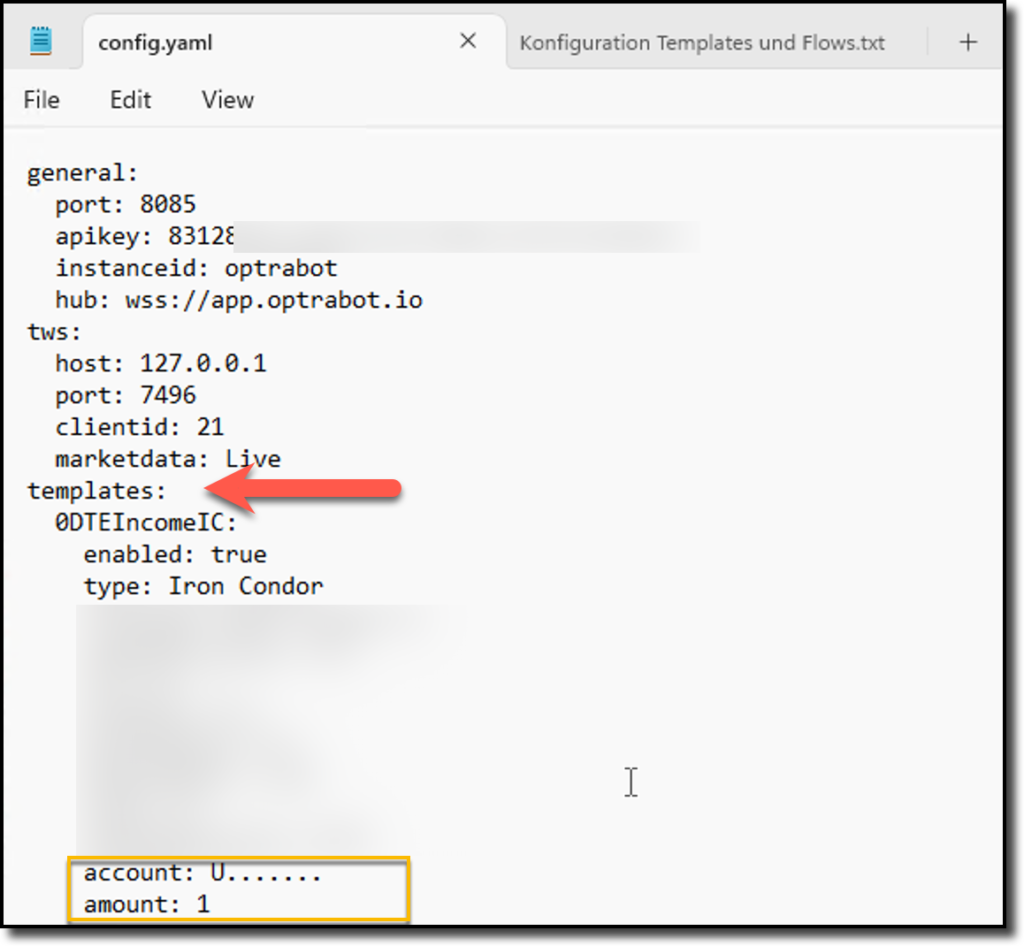Click the 'marketdata: Live' line
This screenshot has height=946, width=1024.
[167, 459]
